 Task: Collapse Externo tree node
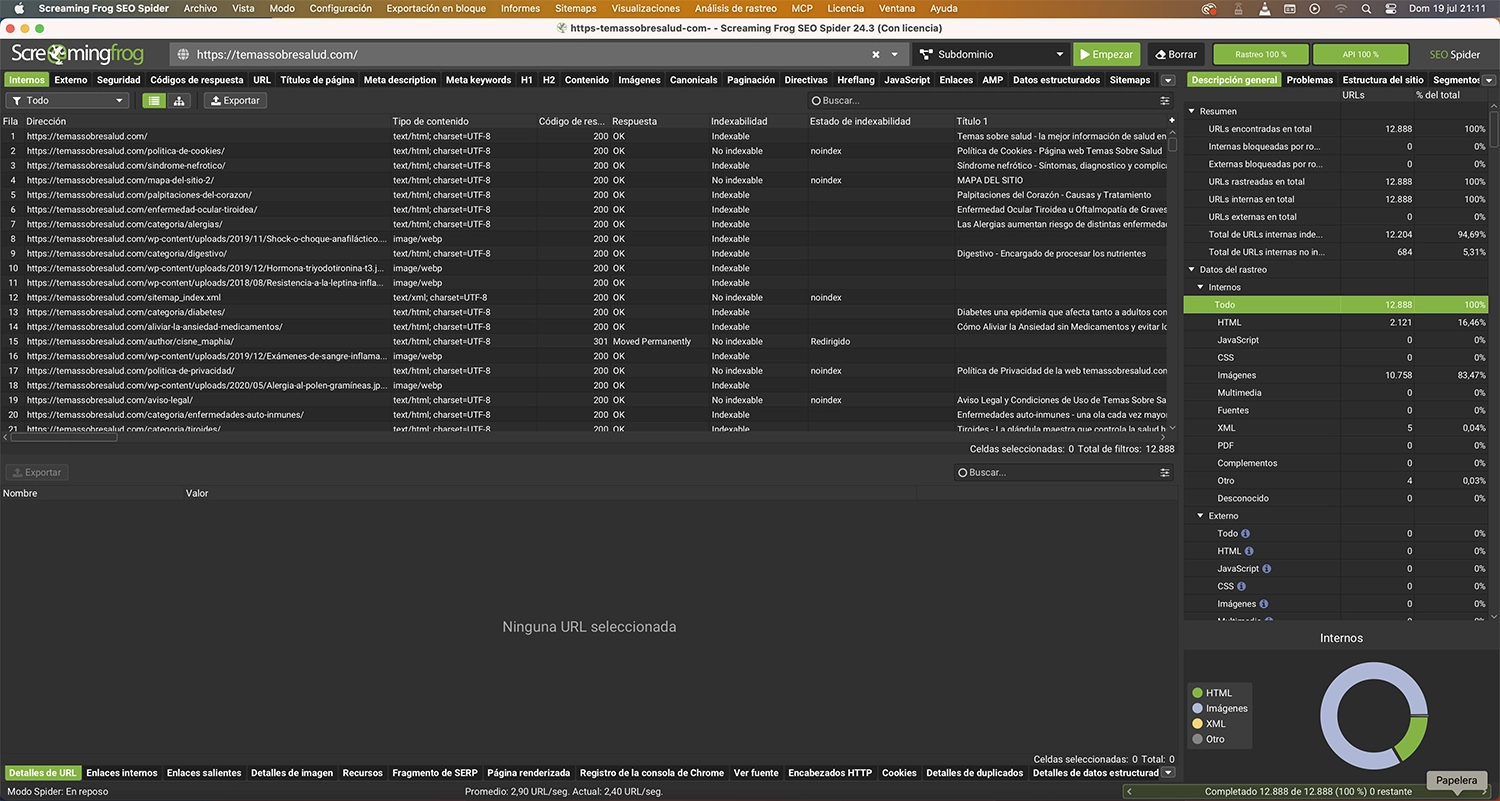[1200, 516]
